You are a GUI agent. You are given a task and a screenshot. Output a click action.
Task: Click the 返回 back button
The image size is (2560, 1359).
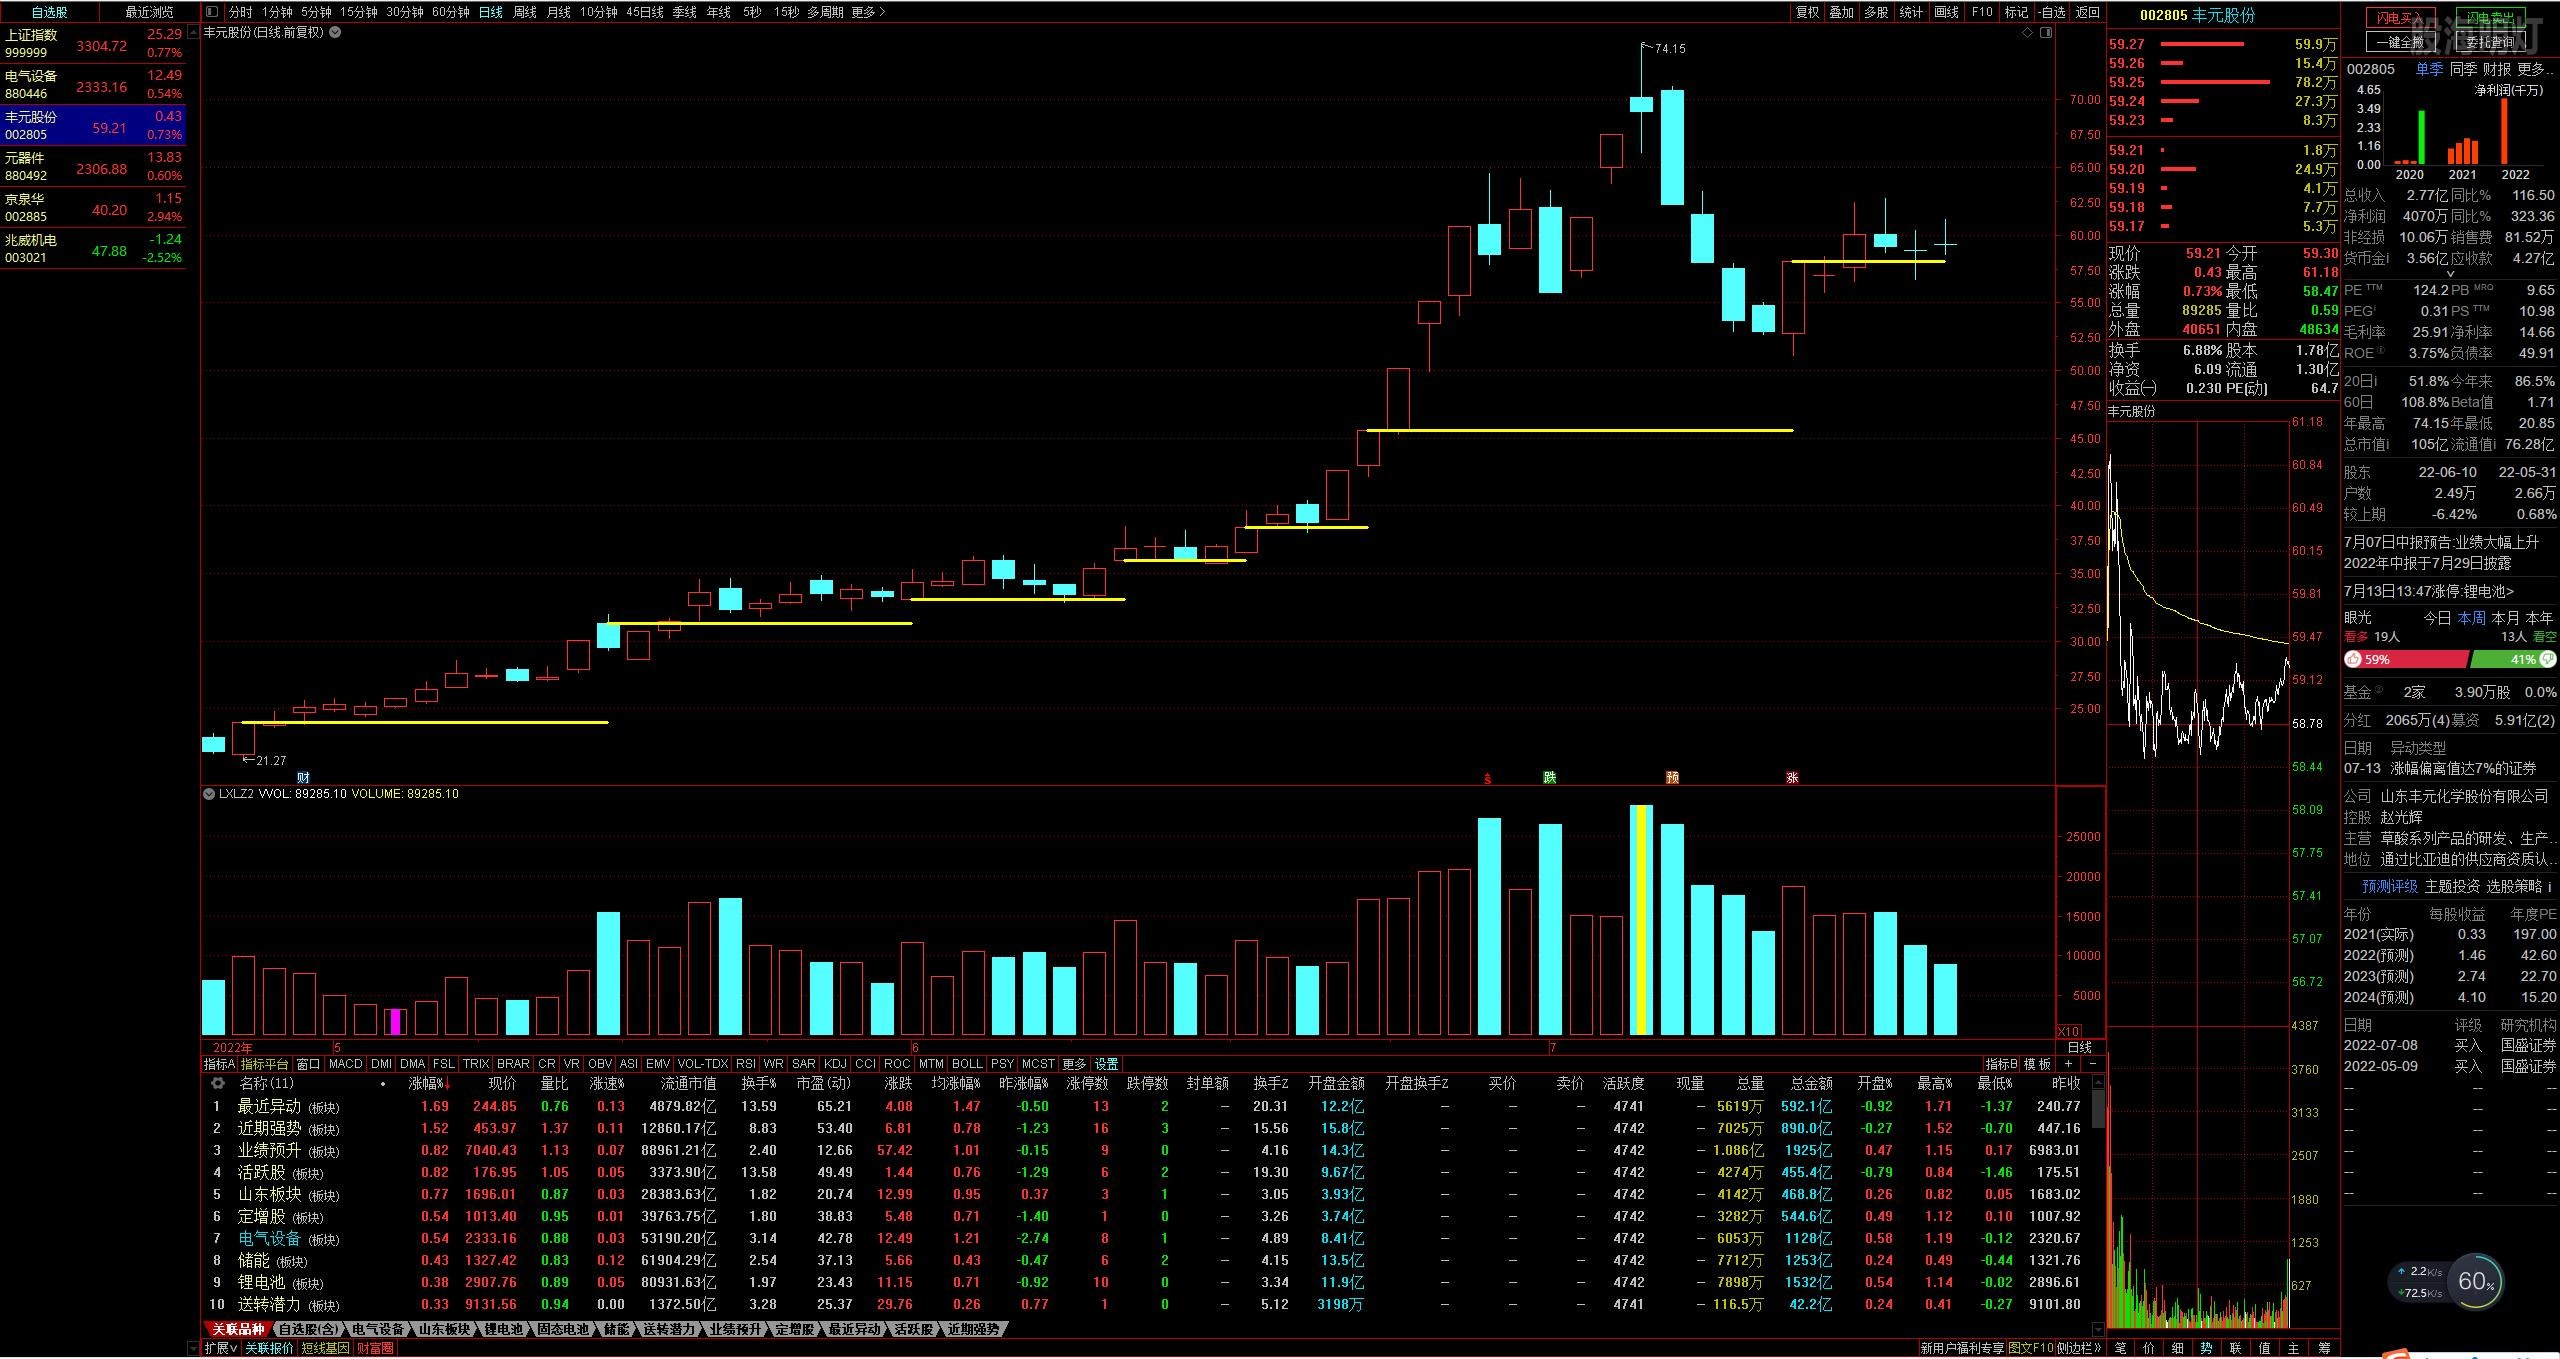point(2087,12)
